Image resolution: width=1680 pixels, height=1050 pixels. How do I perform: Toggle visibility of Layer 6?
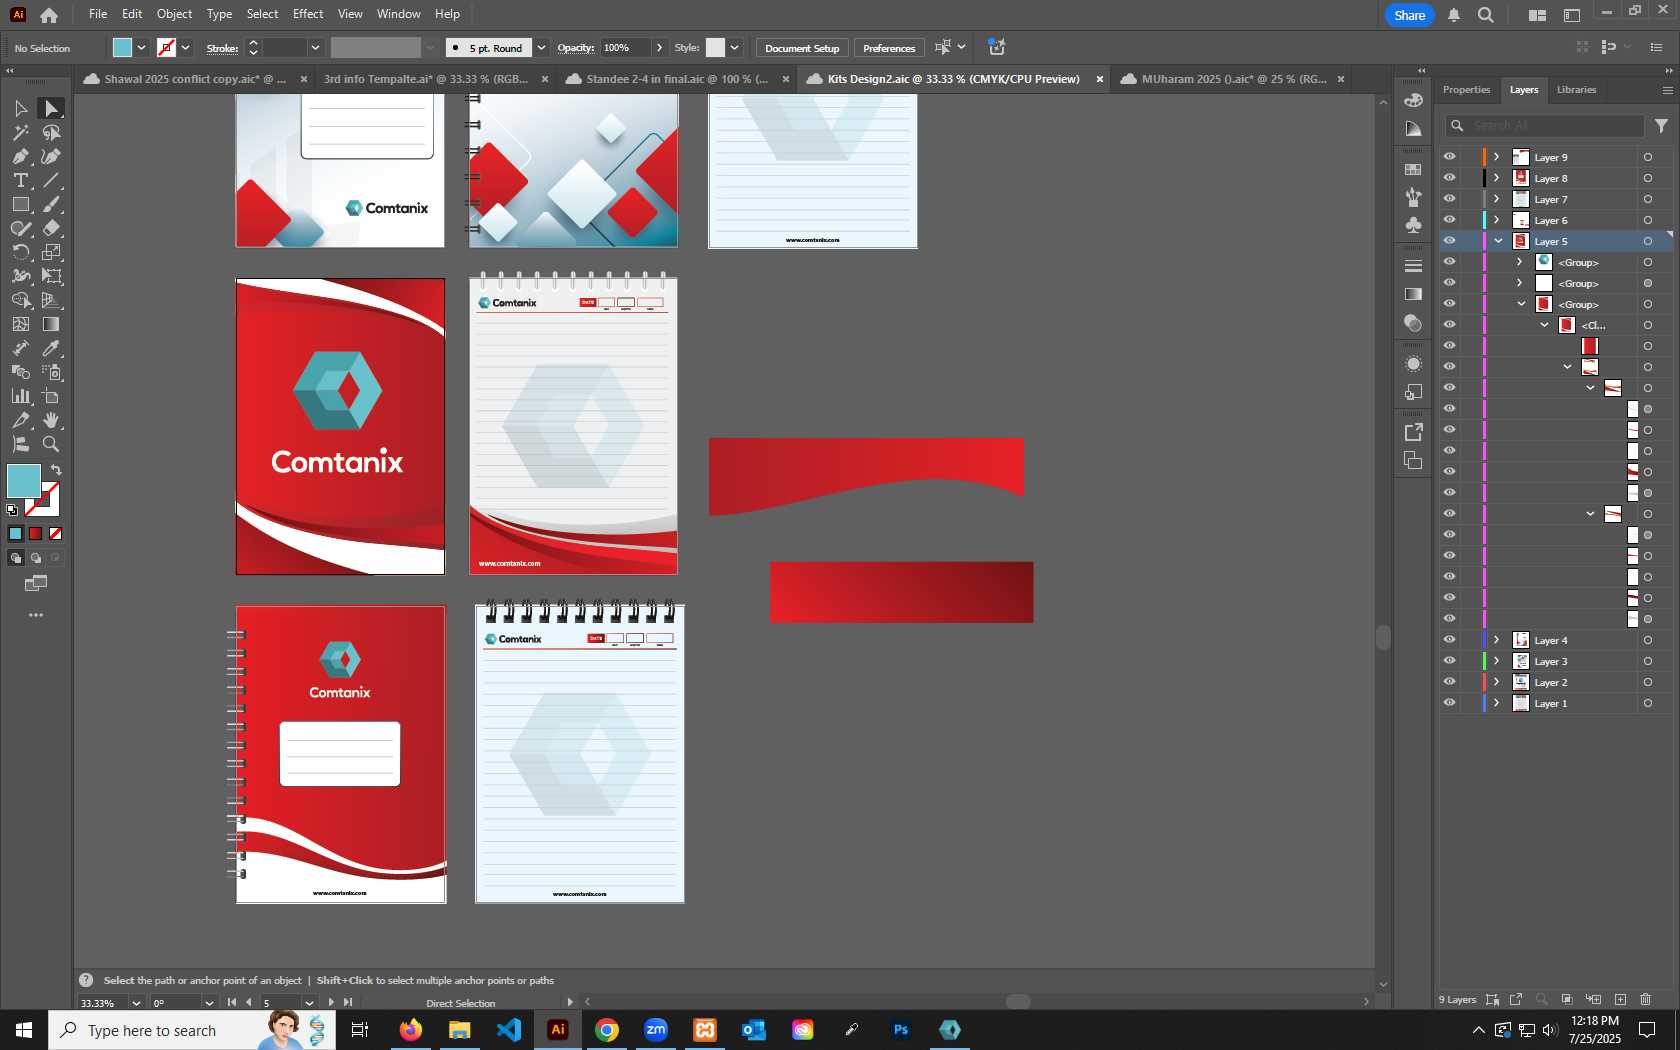pyautogui.click(x=1449, y=220)
